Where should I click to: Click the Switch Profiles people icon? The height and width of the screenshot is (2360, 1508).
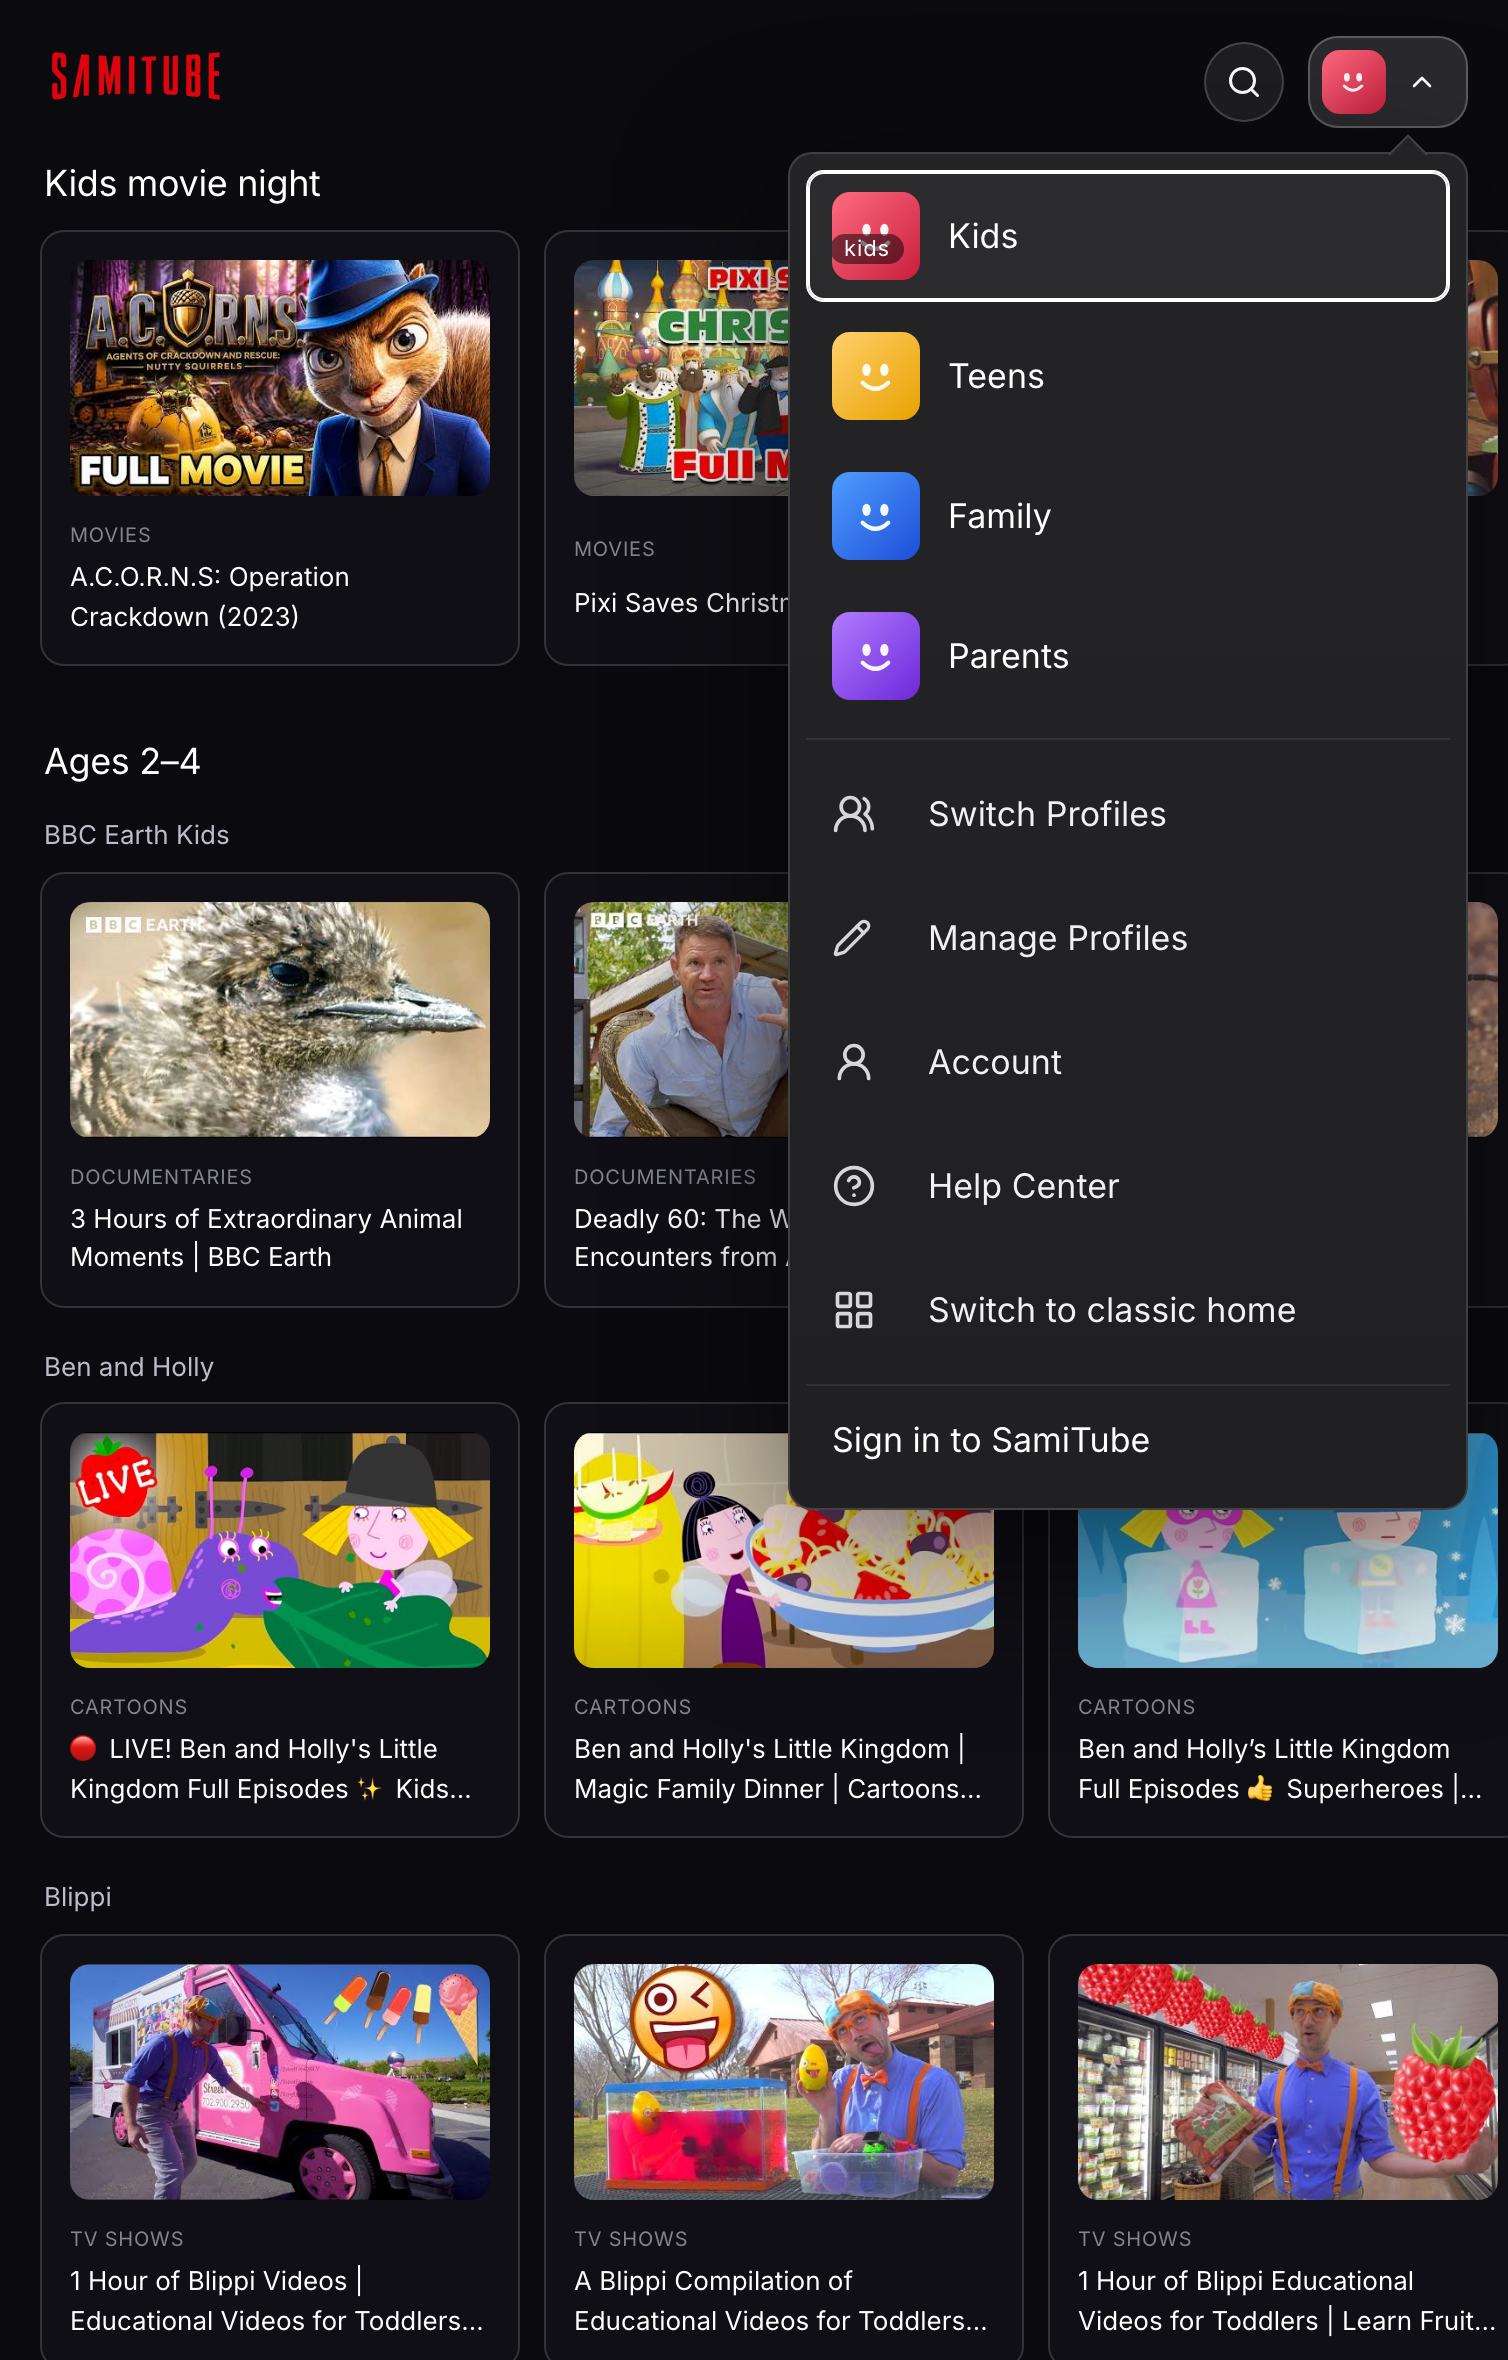(853, 814)
